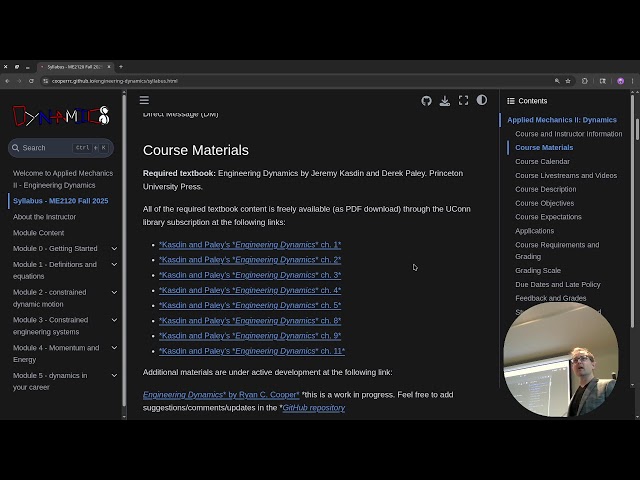Image resolution: width=640 pixels, height=480 pixels.
Task: Open About the Instructor sidebar page
Action: (x=44, y=217)
